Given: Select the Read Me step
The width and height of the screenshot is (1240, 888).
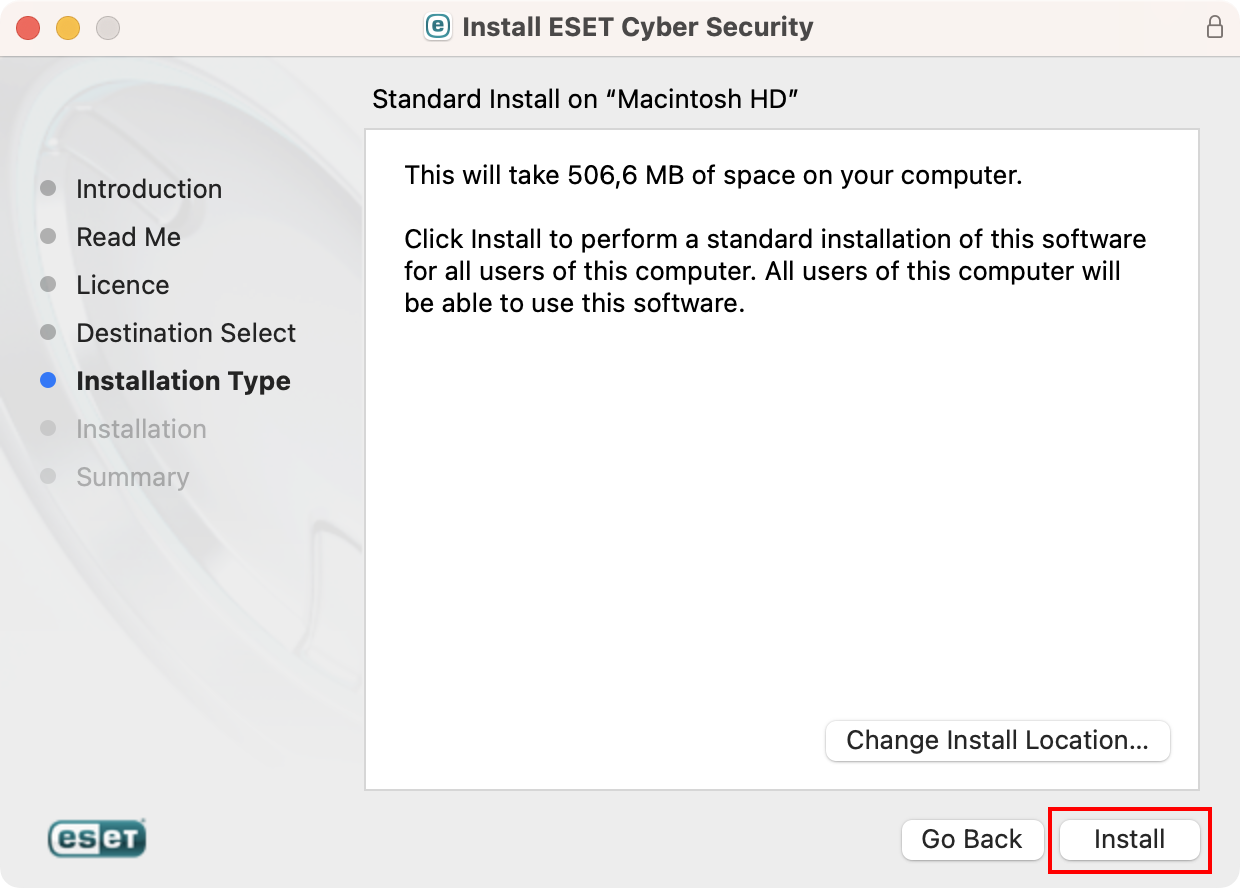Looking at the screenshot, I should (128, 237).
